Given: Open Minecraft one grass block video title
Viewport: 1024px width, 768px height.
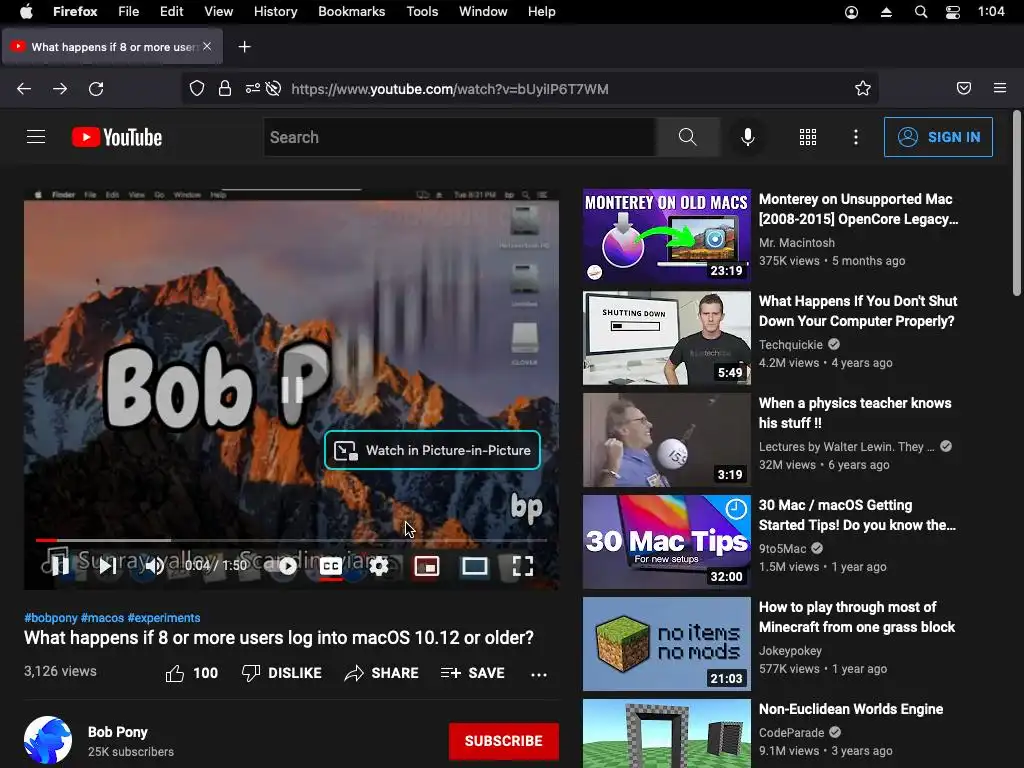Looking at the screenshot, I should 857,617.
